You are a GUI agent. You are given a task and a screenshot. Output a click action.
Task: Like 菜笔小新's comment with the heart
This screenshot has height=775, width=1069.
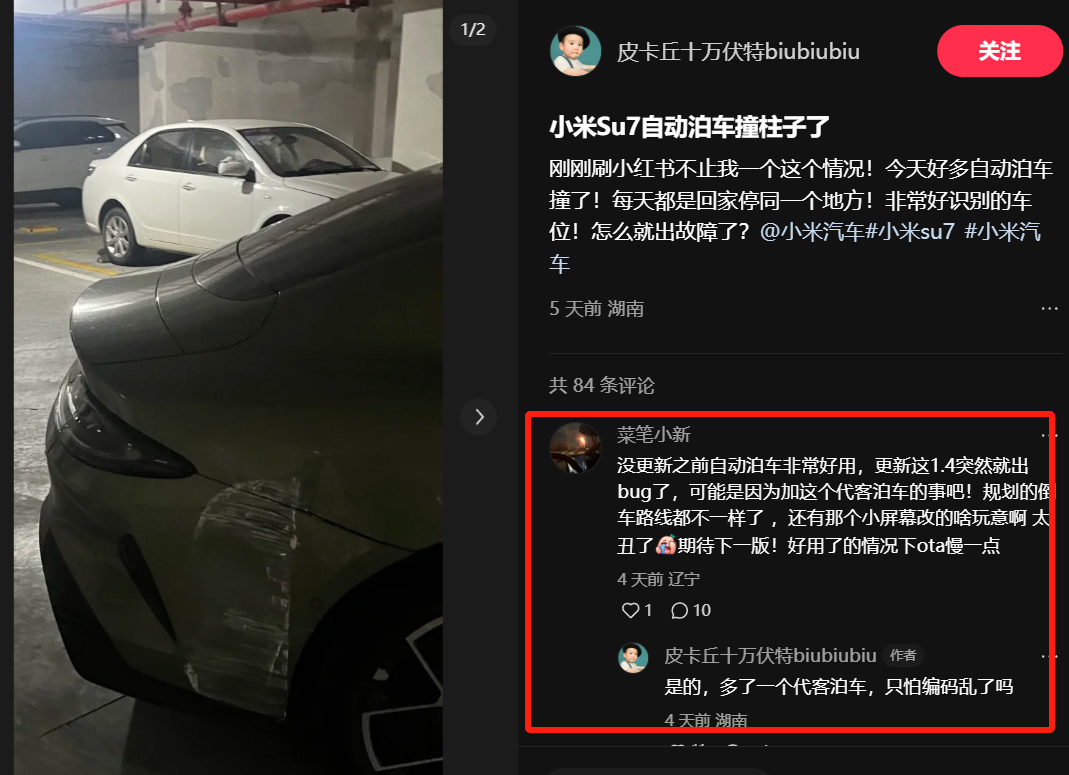[x=630, y=610]
